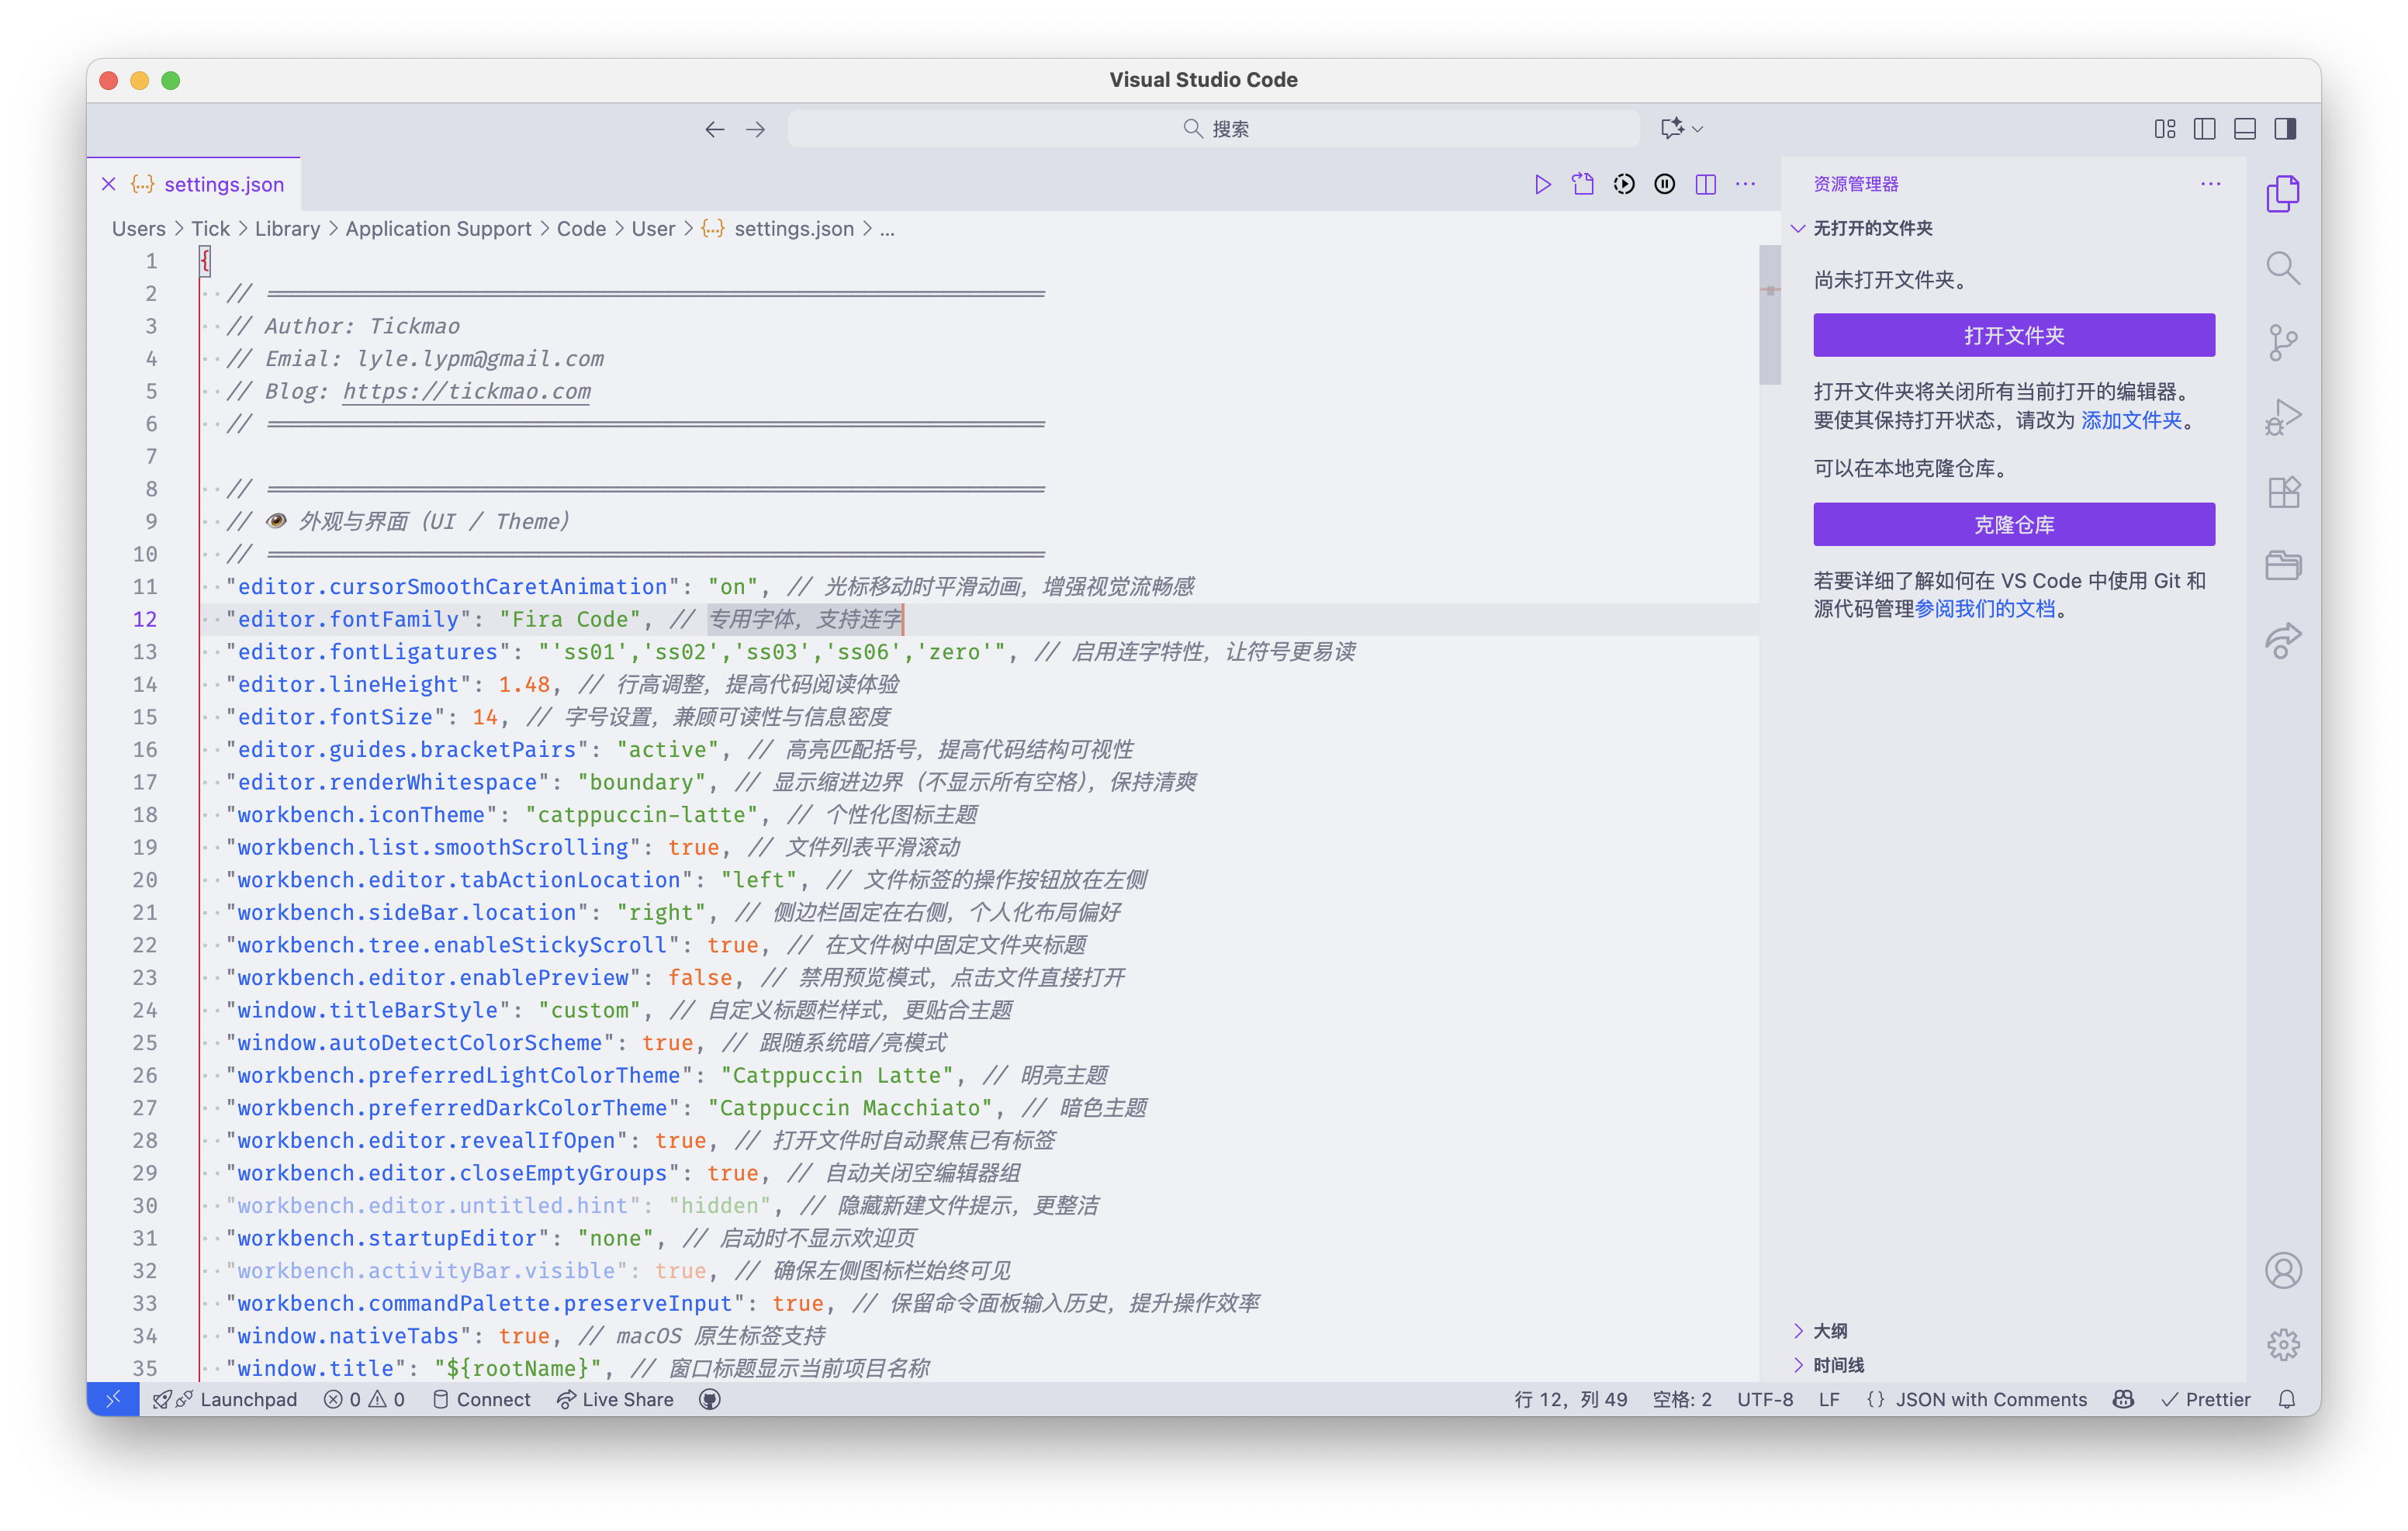
Task: Split the editor with the split icon
Action: 1706,184
